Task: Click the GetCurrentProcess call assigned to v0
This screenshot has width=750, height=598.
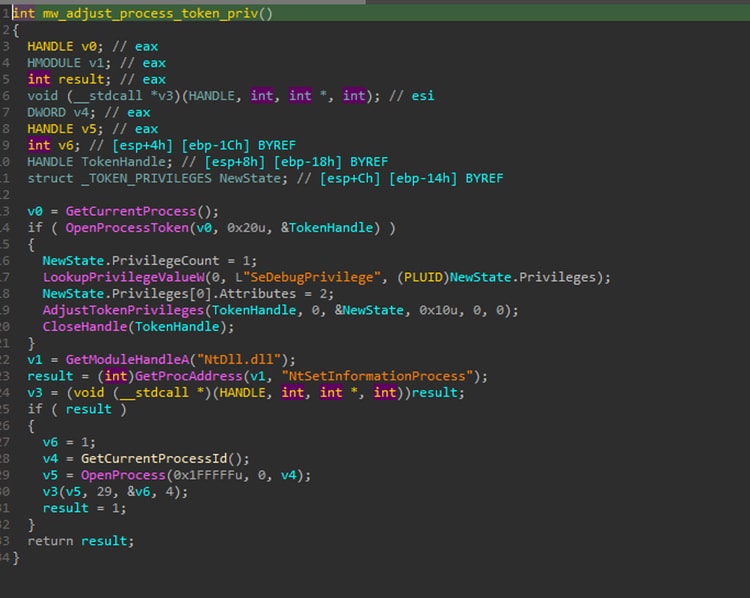Action: (131, 211)
